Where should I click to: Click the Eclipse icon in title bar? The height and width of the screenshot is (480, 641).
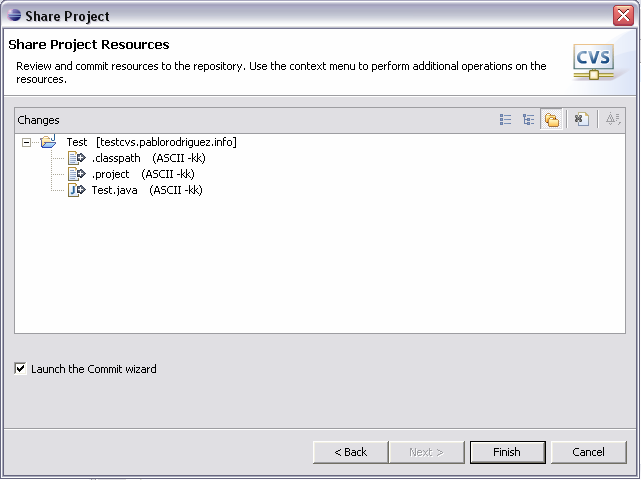coord(14,16)
